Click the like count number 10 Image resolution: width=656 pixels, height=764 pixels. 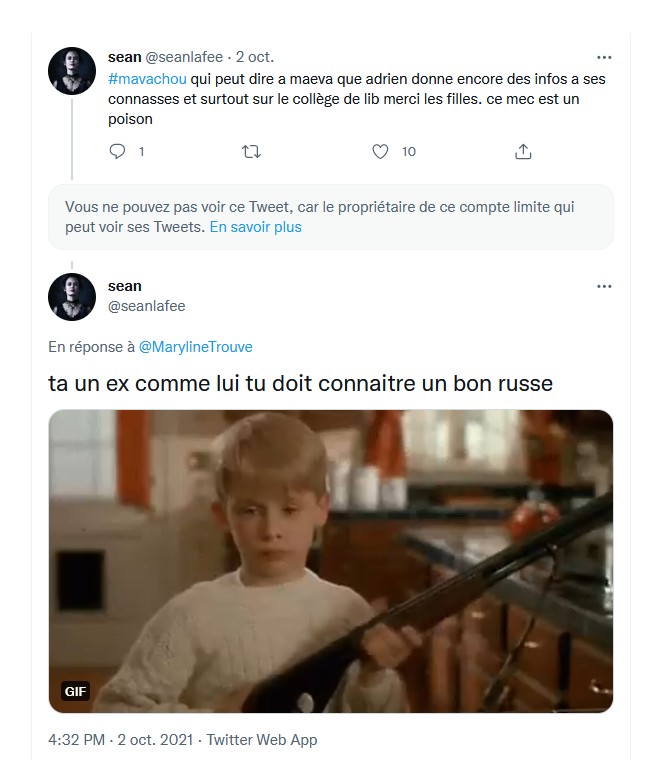pyautogui.click(x=408, y=152)
